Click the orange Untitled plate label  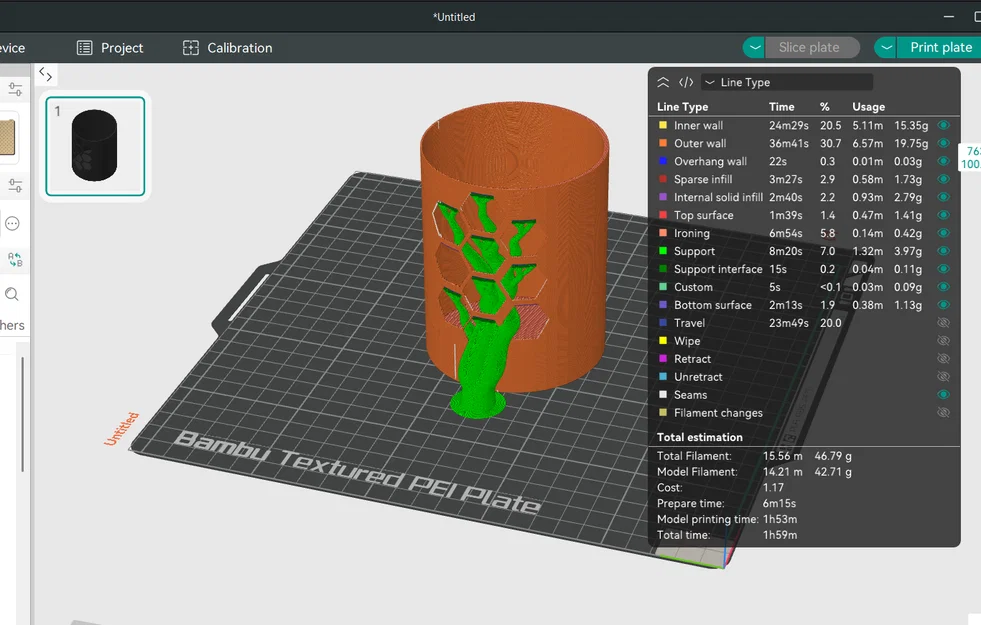(121, 429)
